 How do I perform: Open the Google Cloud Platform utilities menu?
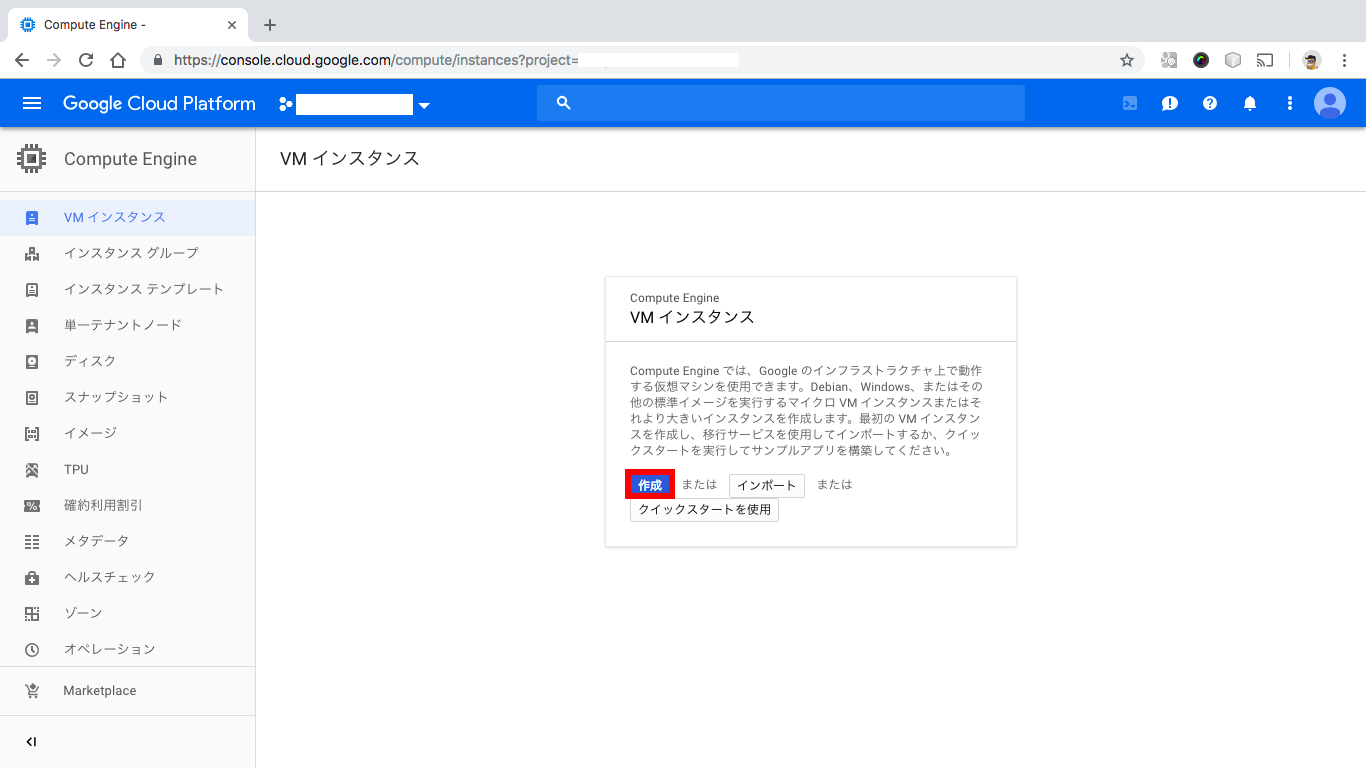tap(1289, 103)
